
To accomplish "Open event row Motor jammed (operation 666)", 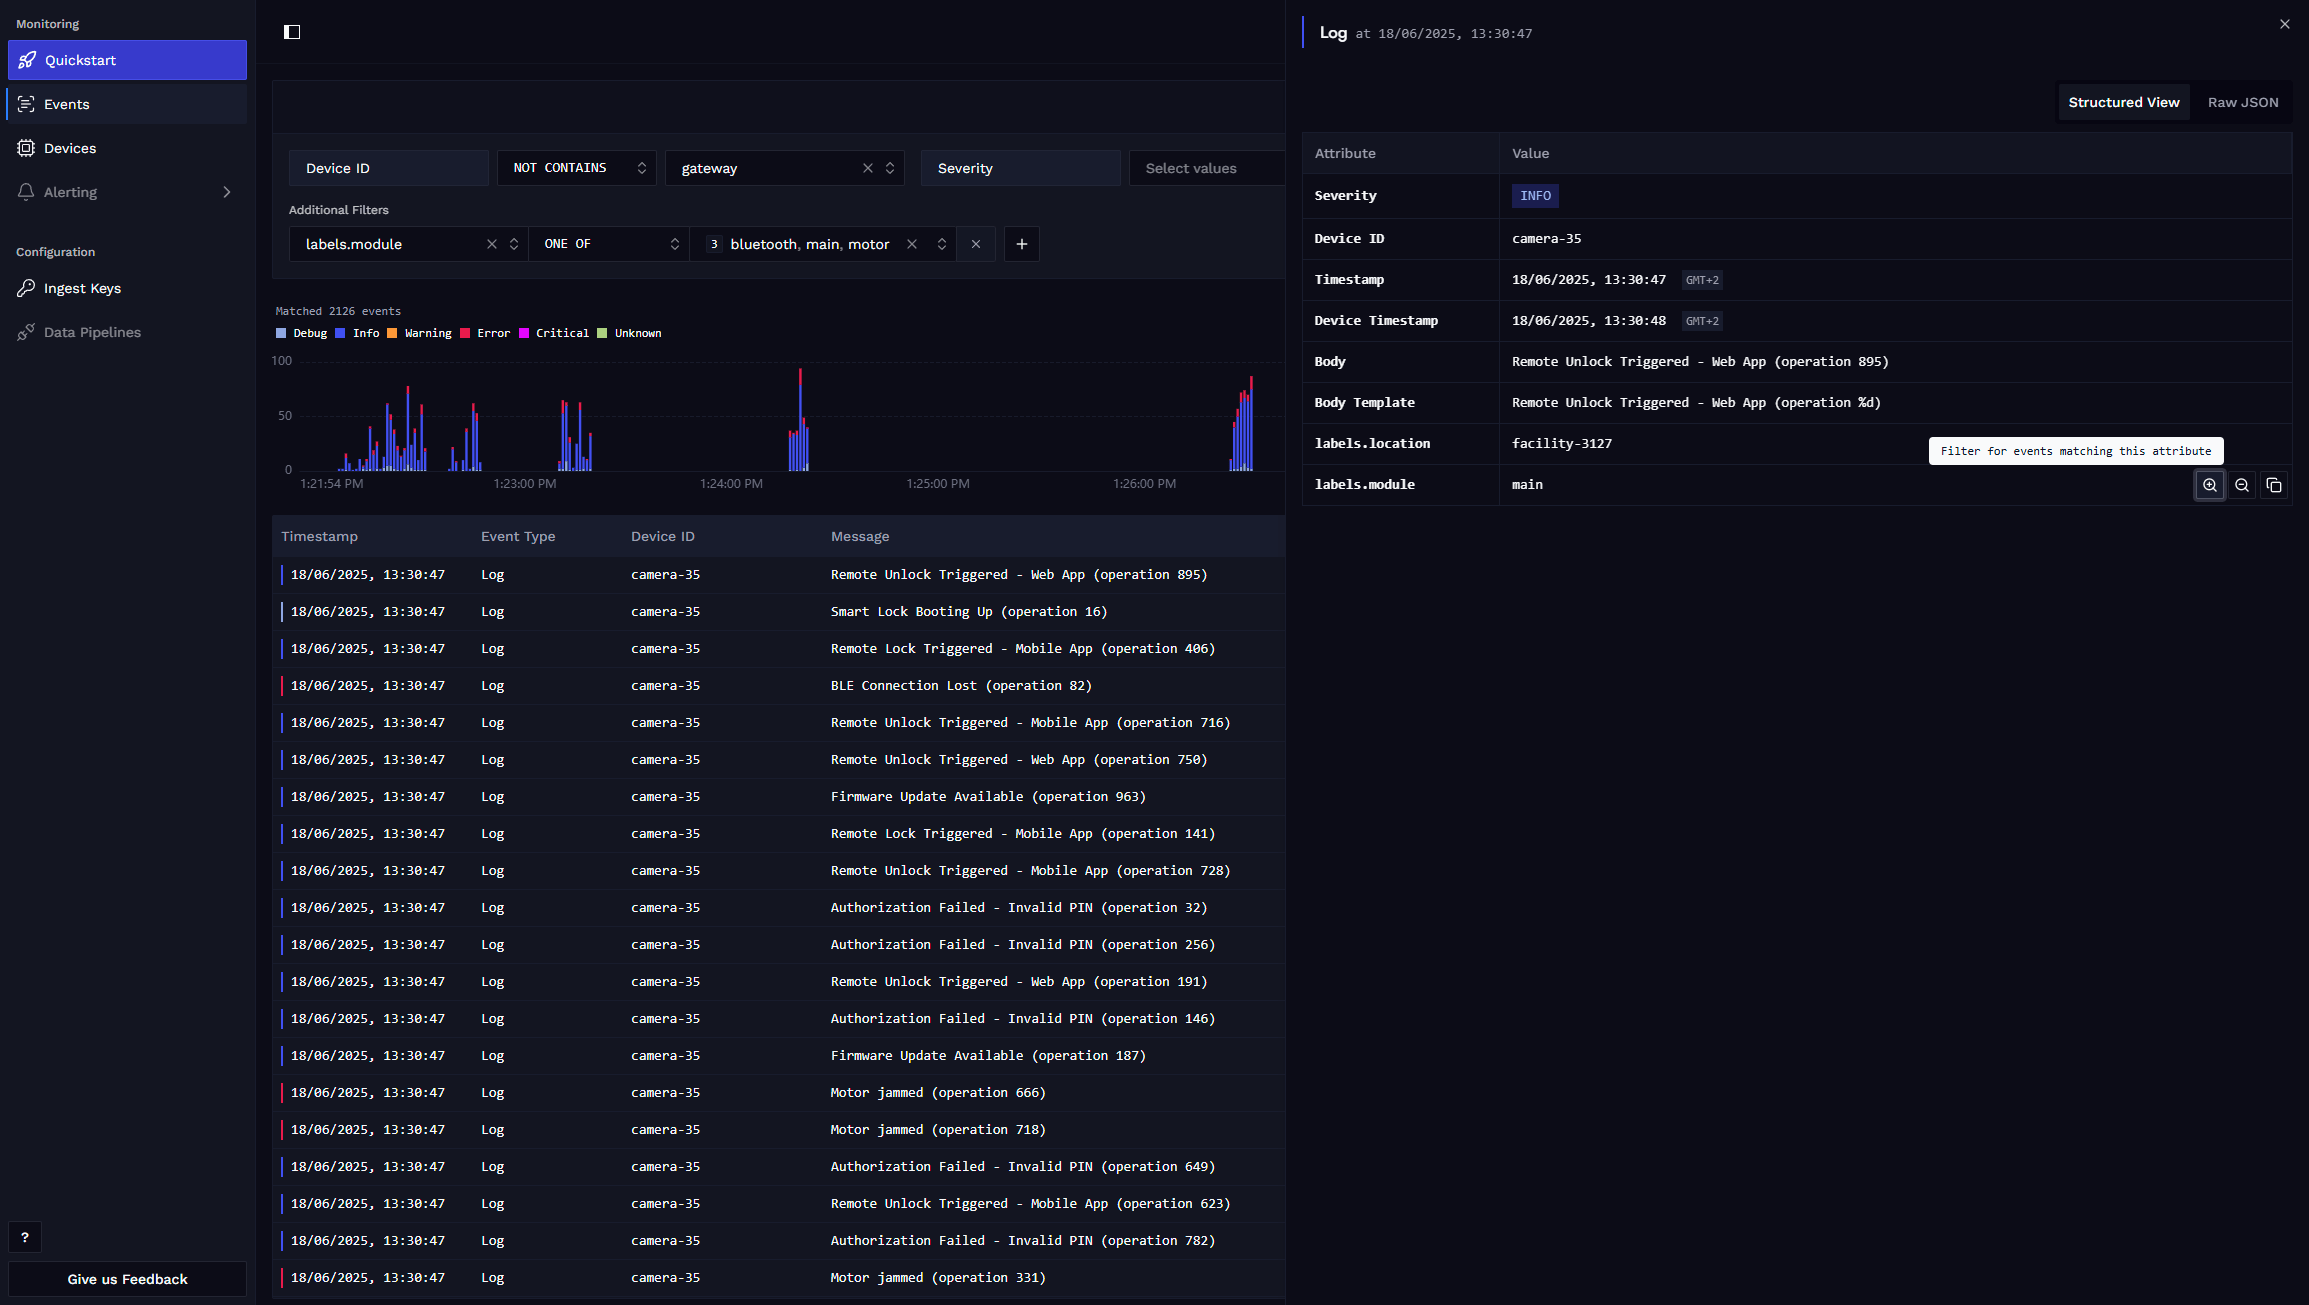I will [x=778, y=1093].
